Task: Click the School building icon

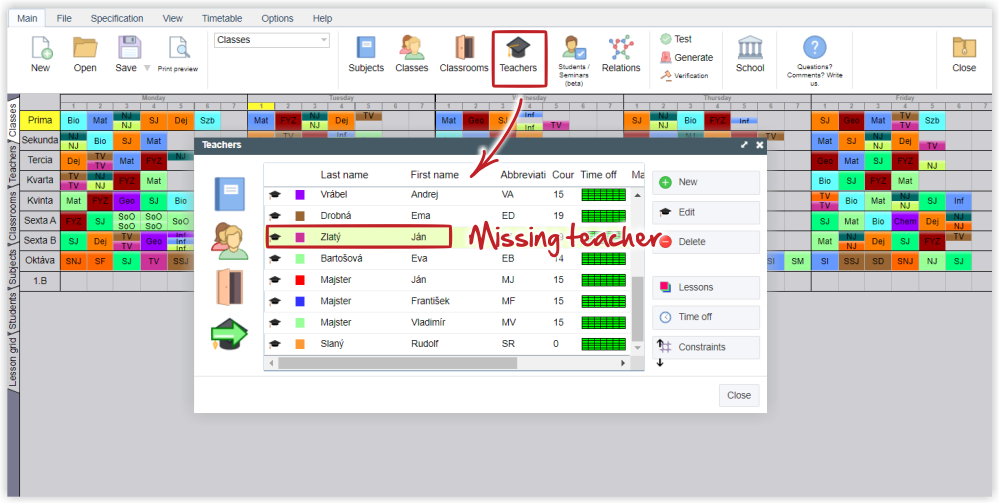Action: 750,55
